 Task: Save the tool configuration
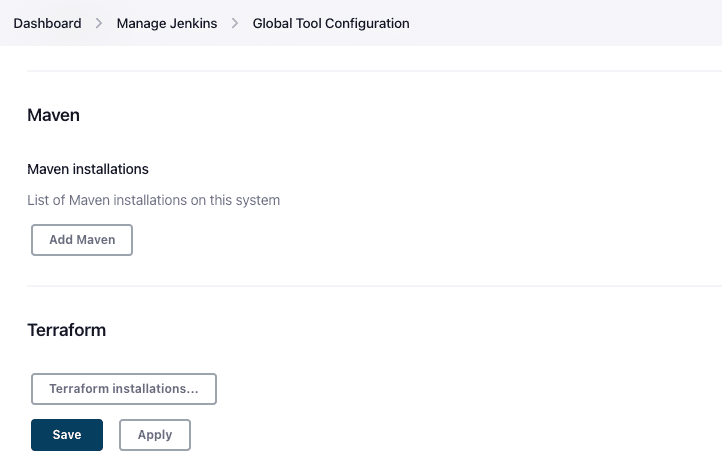coord(67,435)
